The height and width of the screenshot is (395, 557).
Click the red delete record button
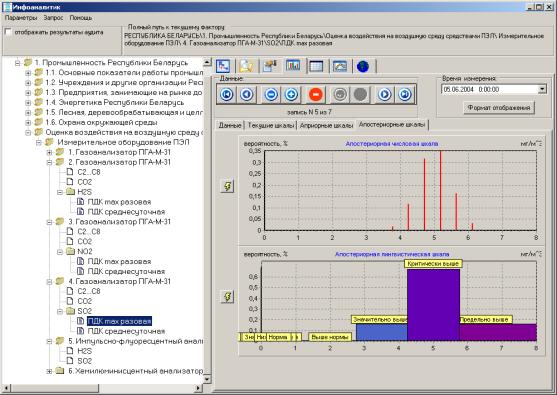(316, 94)
